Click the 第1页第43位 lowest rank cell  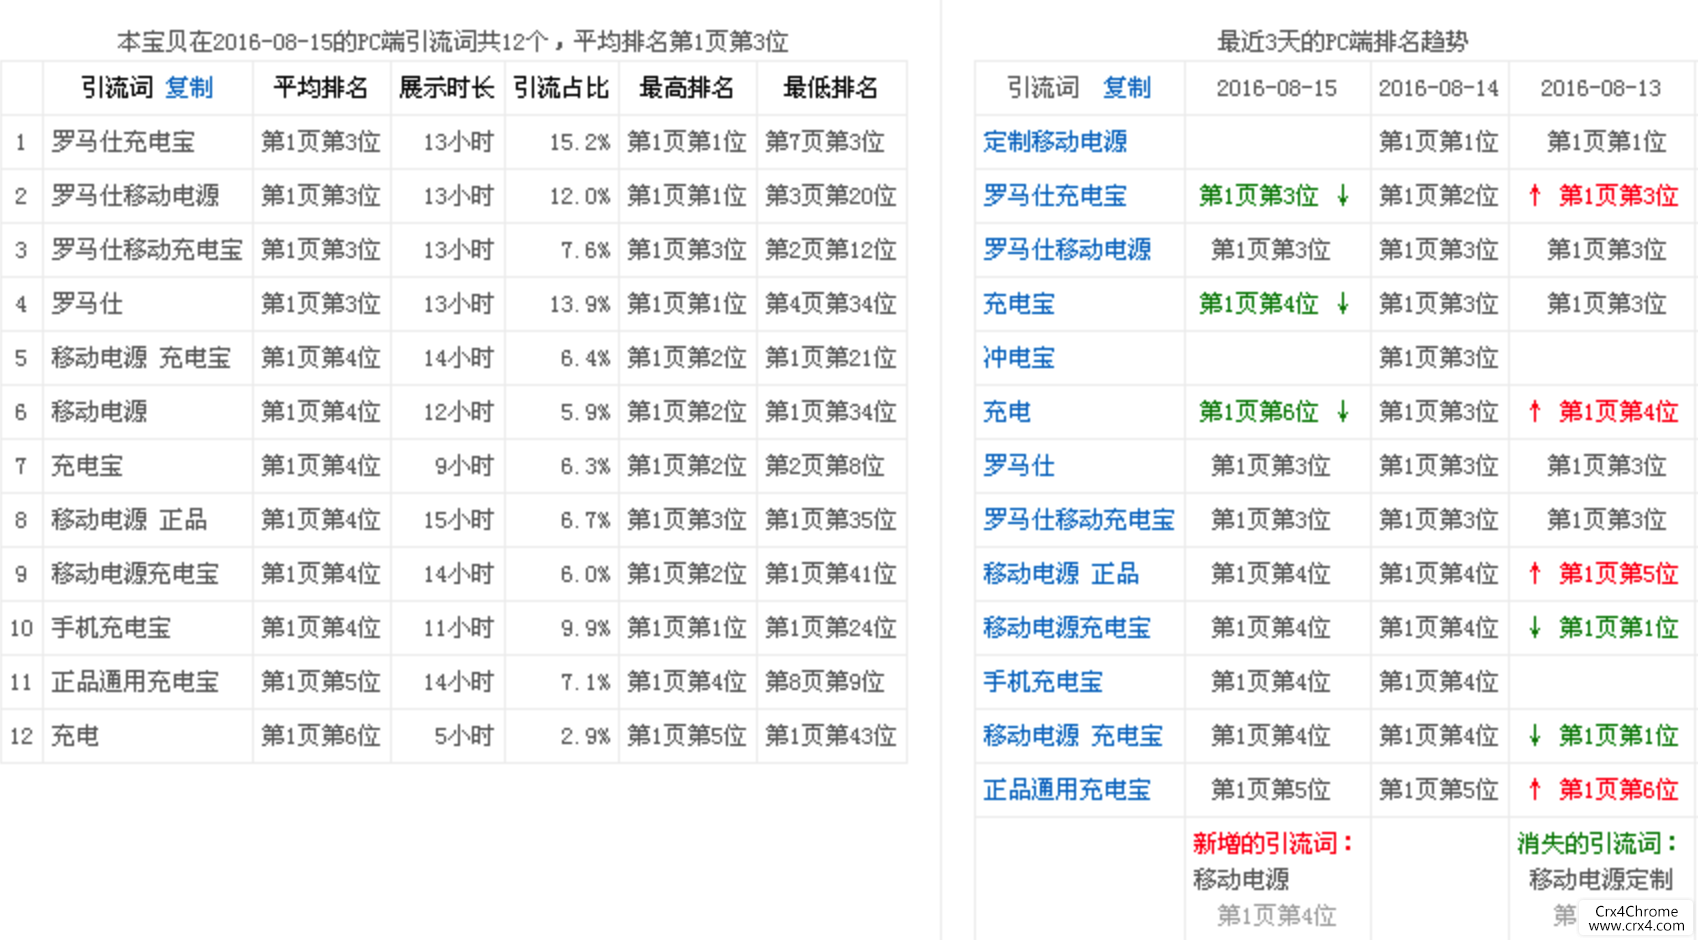[x=830, y=736]
